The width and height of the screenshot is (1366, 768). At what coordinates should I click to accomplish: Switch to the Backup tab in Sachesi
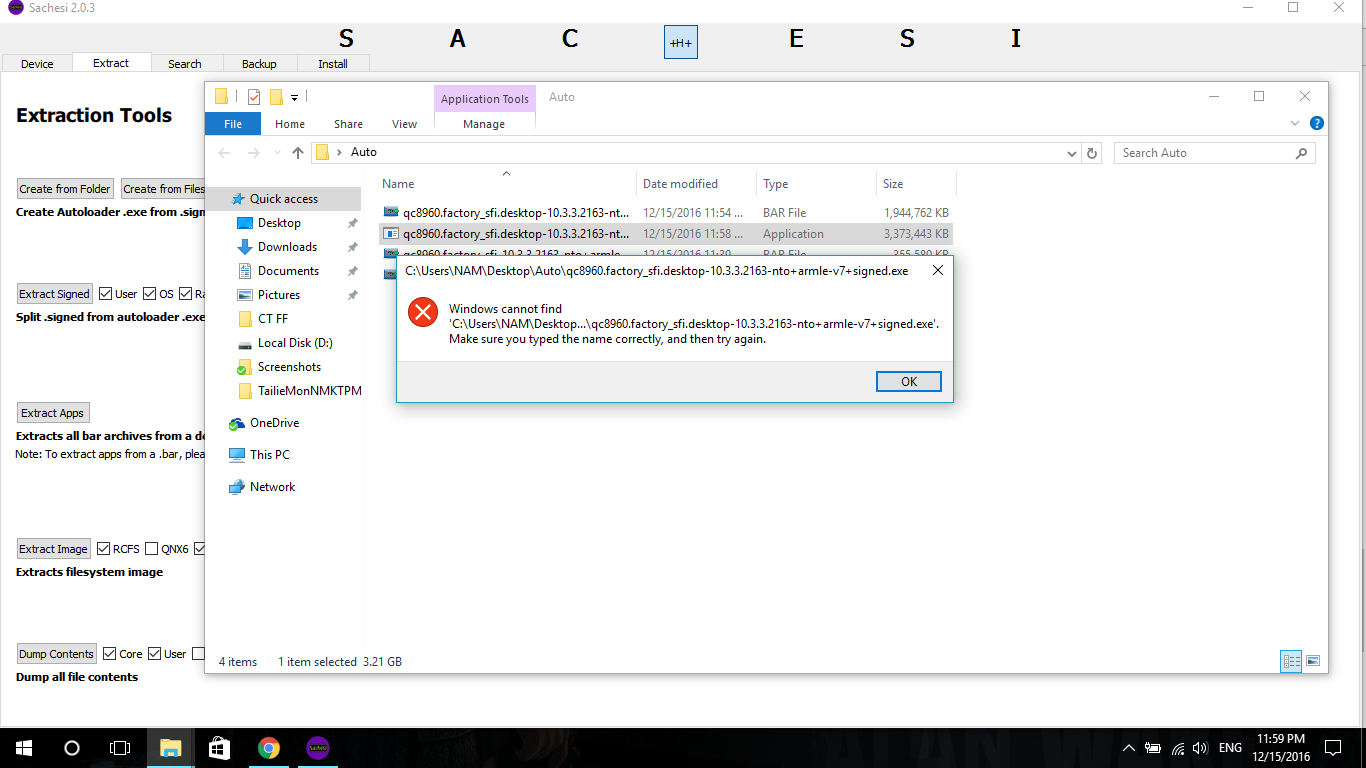(259, 64)
